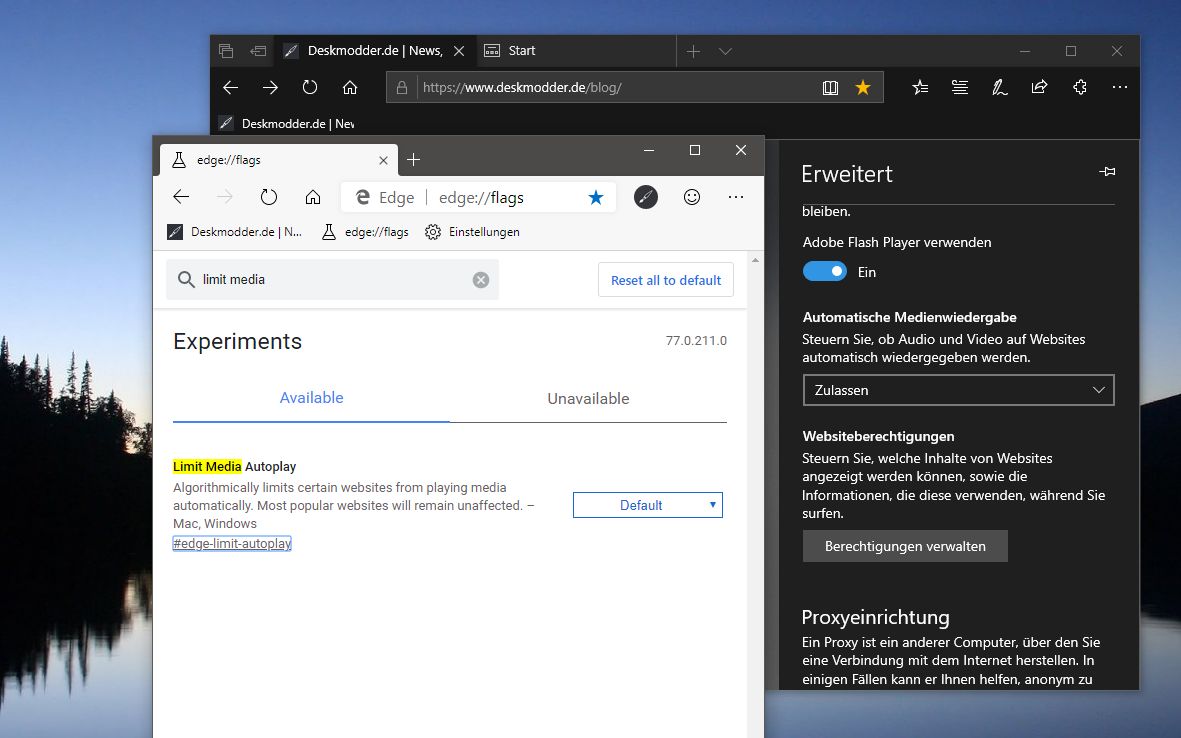Click the Proxyeinrichtung heading
Screen dimensions: 1181x738
click(875, 618)
